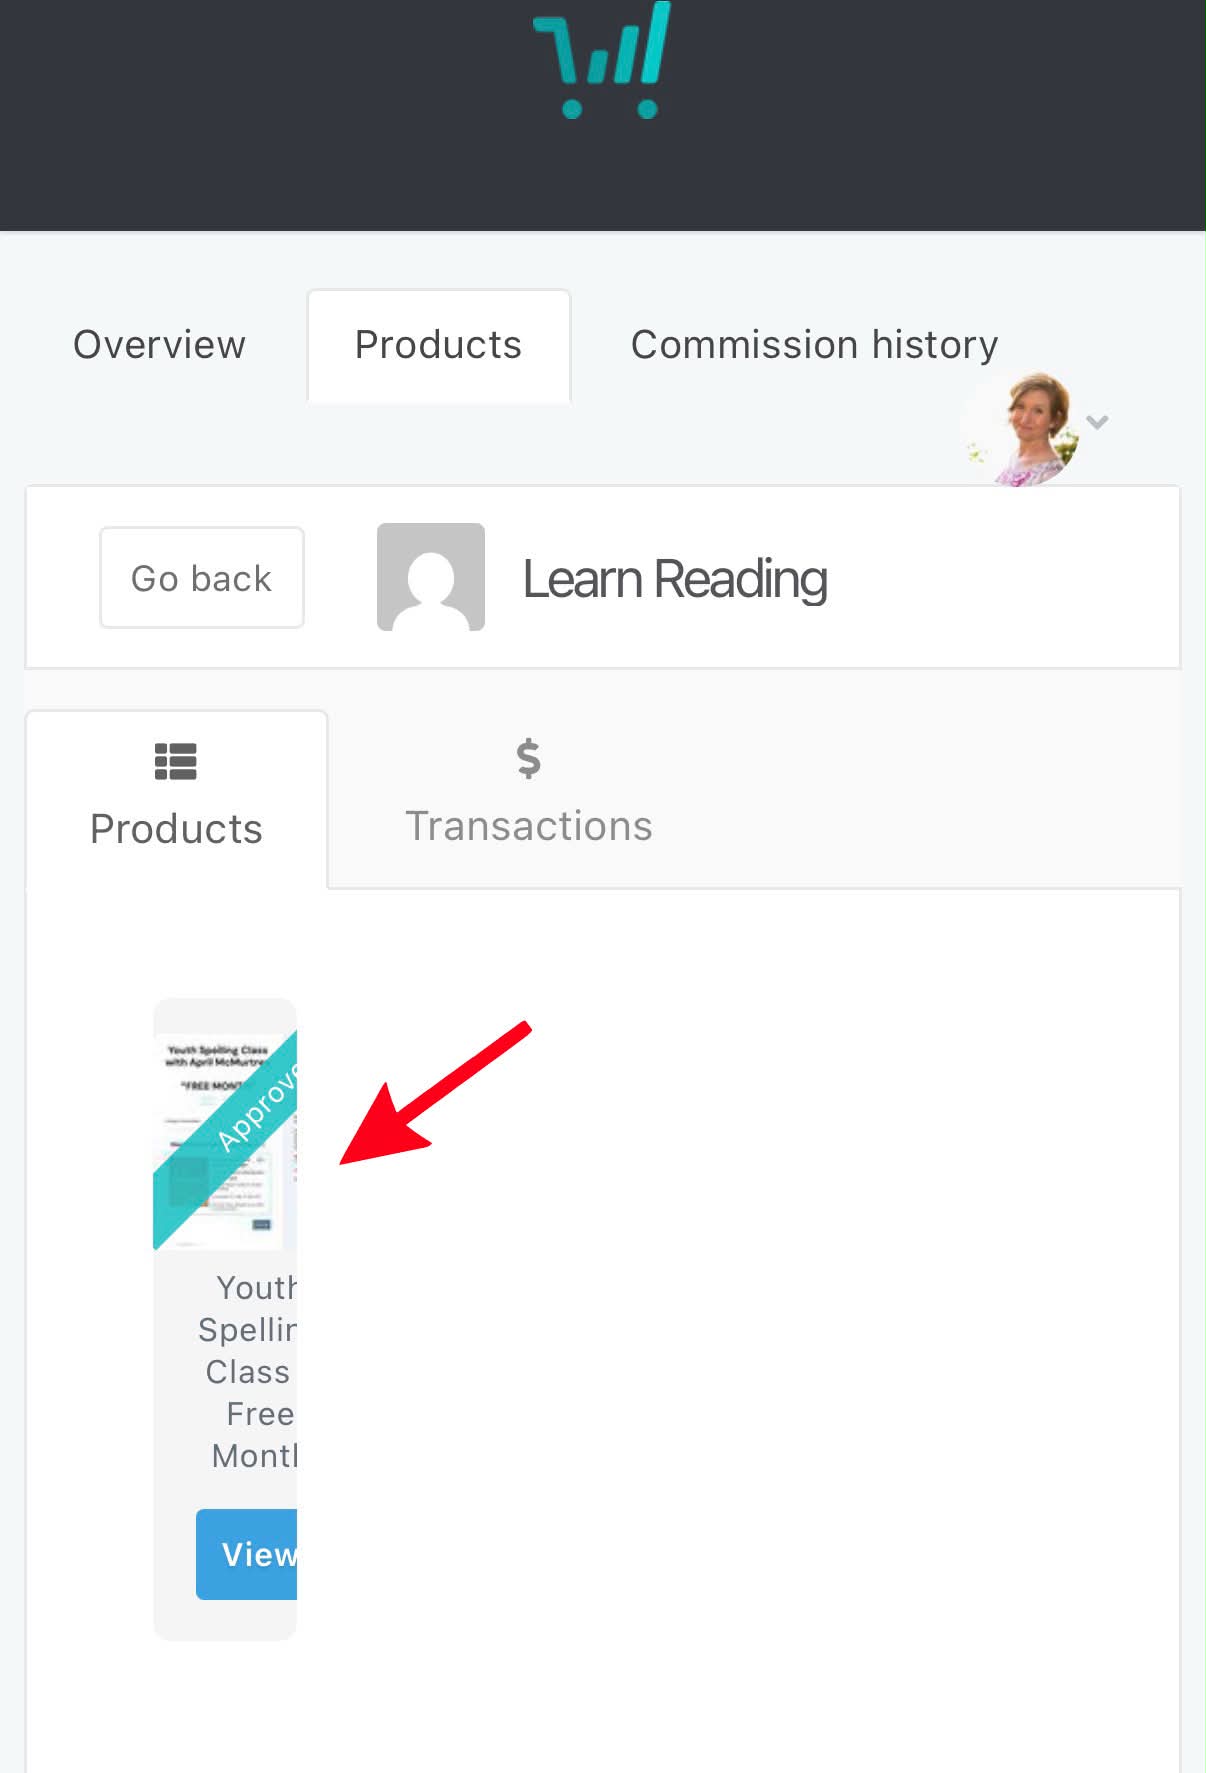Click the red arrow annotation
Screen dimensions: 1206x1773
click(435, 1093)
